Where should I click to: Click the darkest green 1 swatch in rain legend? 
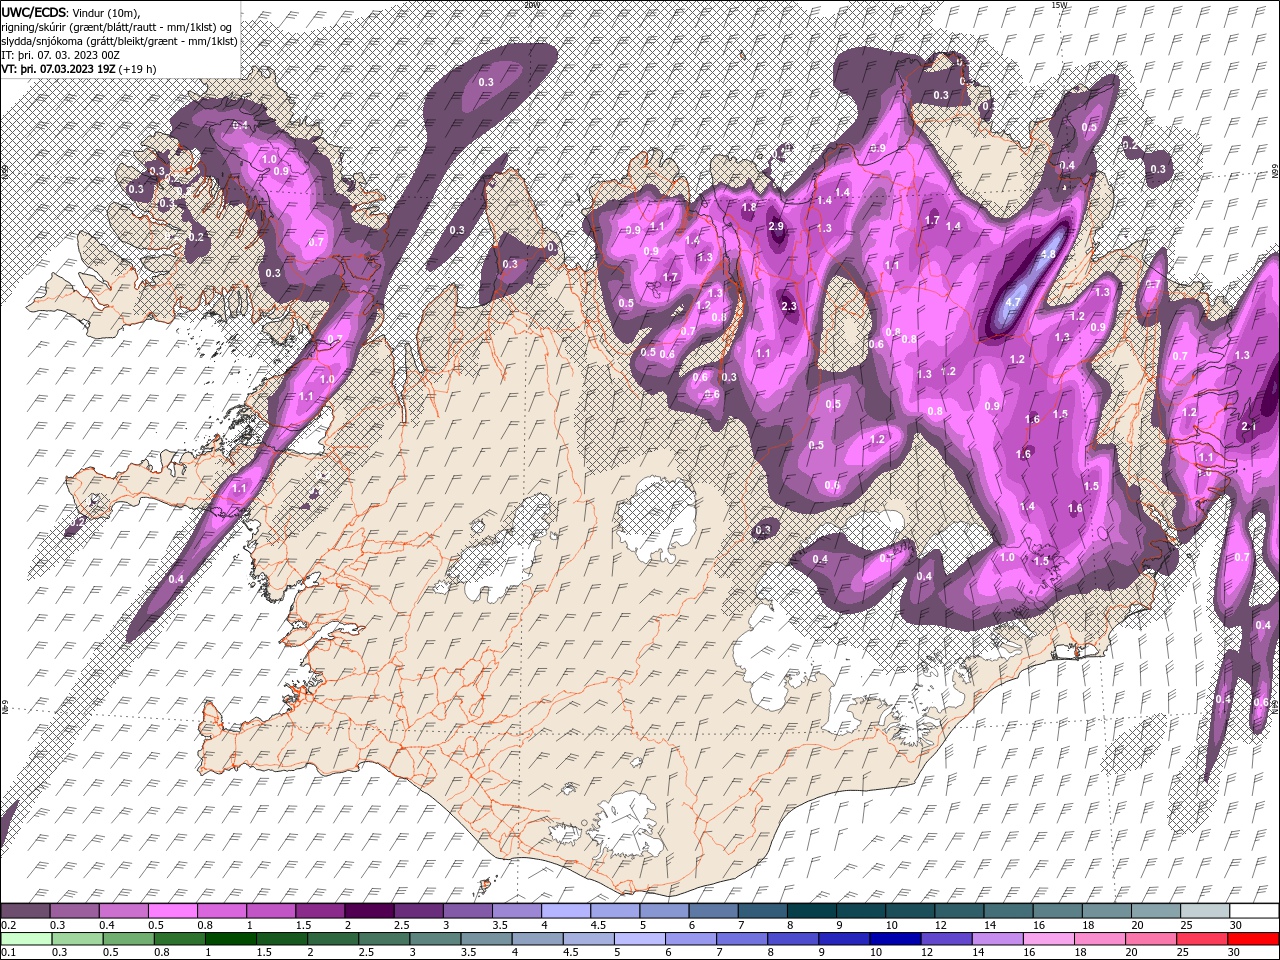[230, 939]
